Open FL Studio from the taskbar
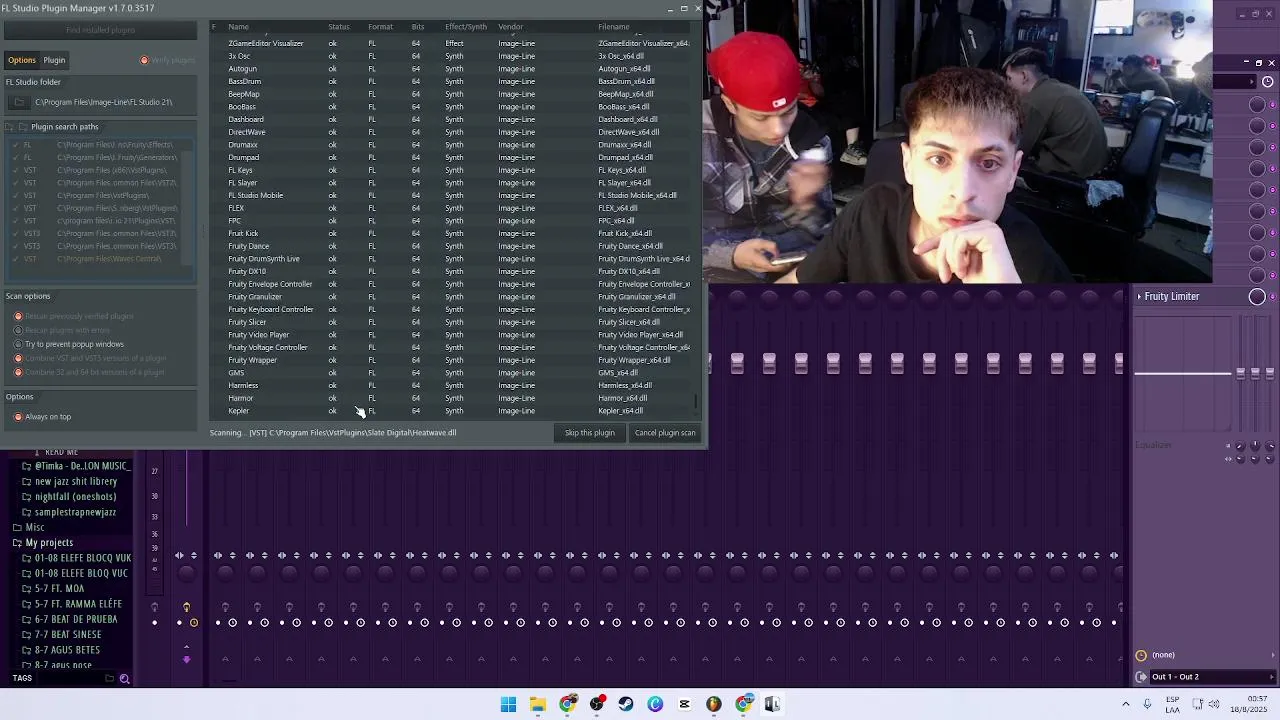This screenshot has height=720, width=1280. [x=713, y=704]
